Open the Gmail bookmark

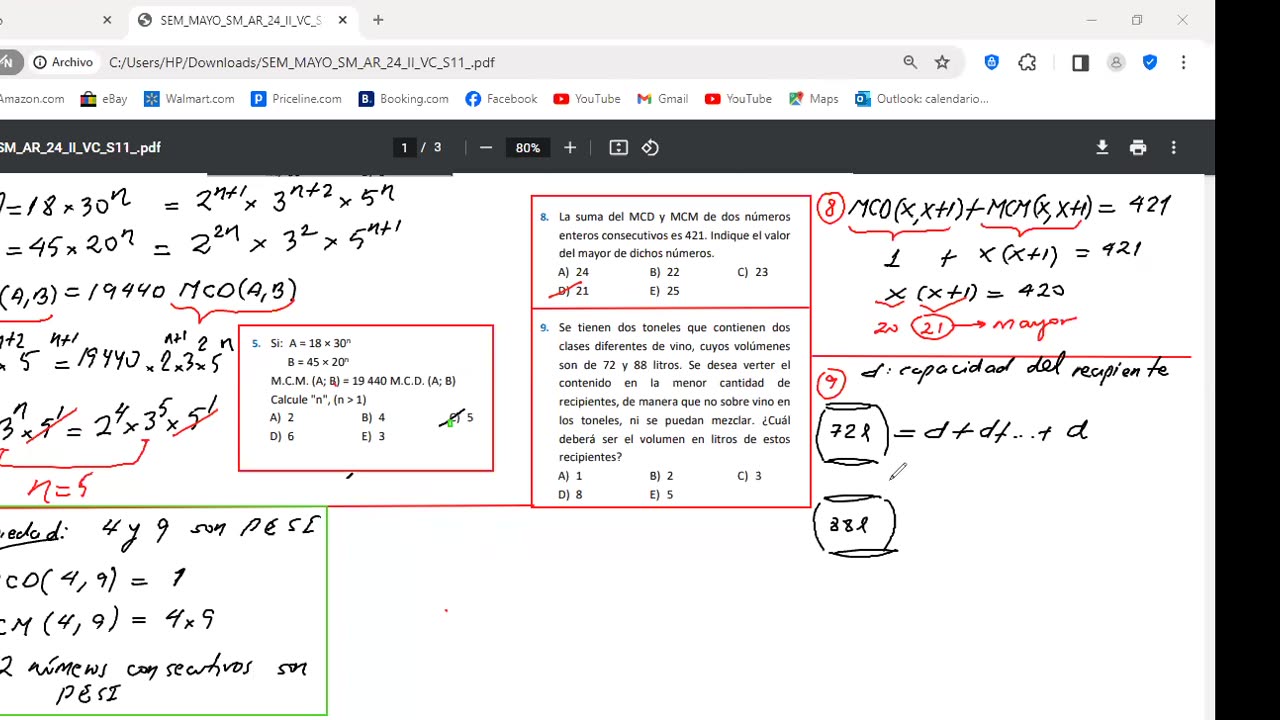click(x=662, y=99)
